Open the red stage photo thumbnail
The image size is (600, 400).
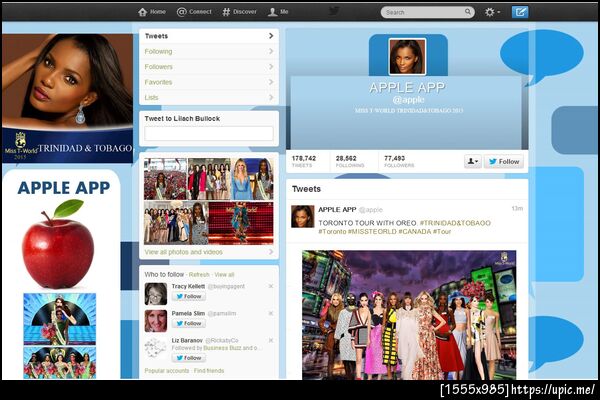coord(241,223)
